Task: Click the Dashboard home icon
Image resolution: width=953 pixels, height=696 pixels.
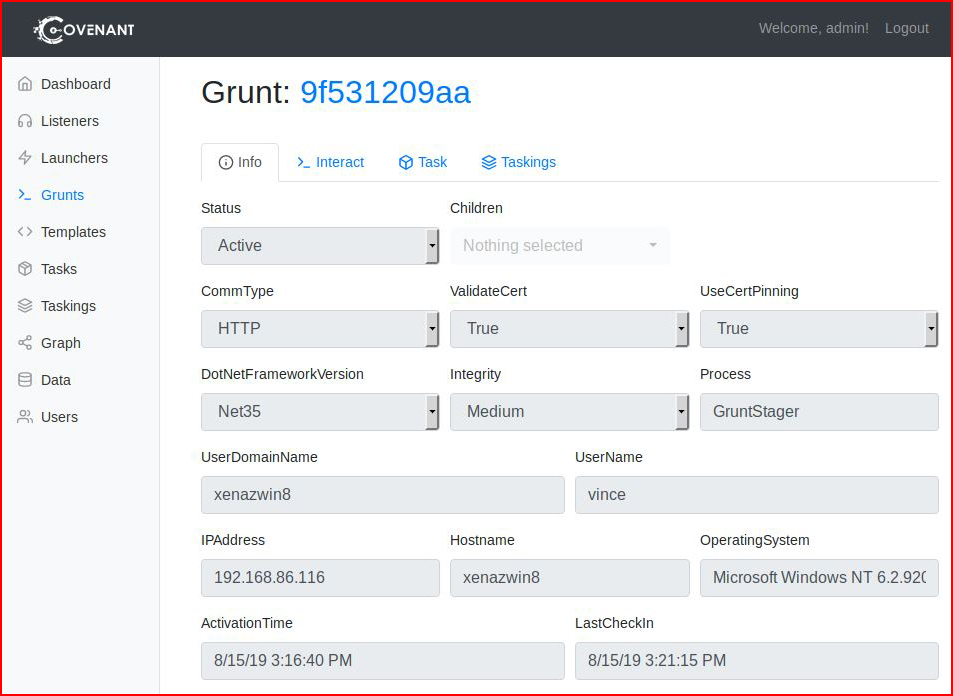Action: [x=25, y=84]
